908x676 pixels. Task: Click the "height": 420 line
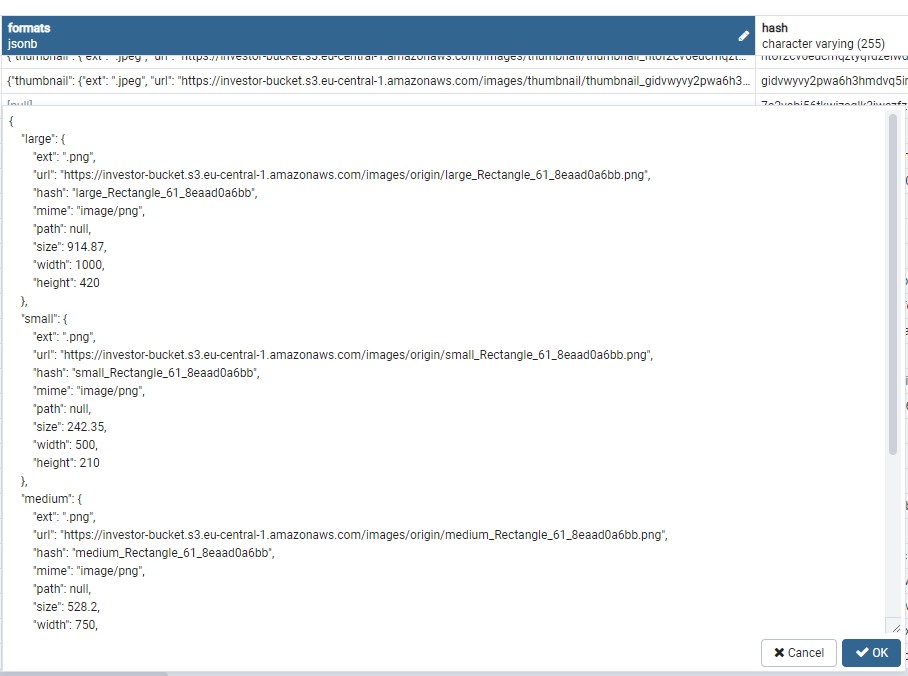point(67,283)
